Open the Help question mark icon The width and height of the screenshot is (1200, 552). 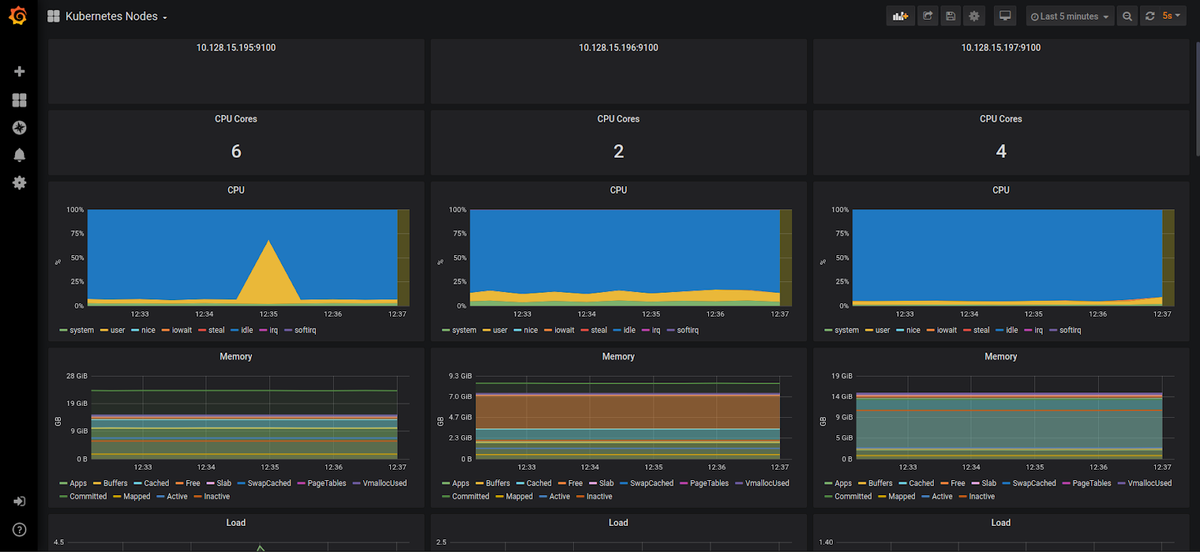pos(19,529)
